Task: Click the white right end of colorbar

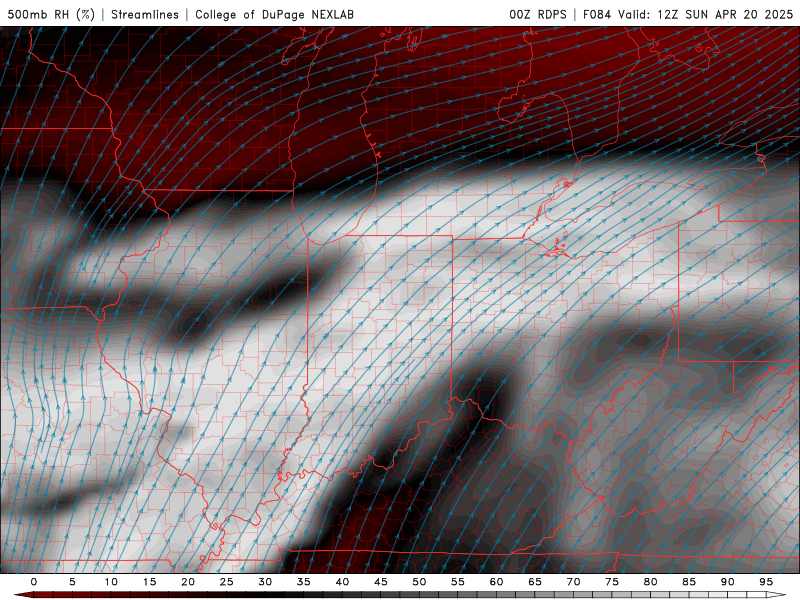Action: pos(777,595)
